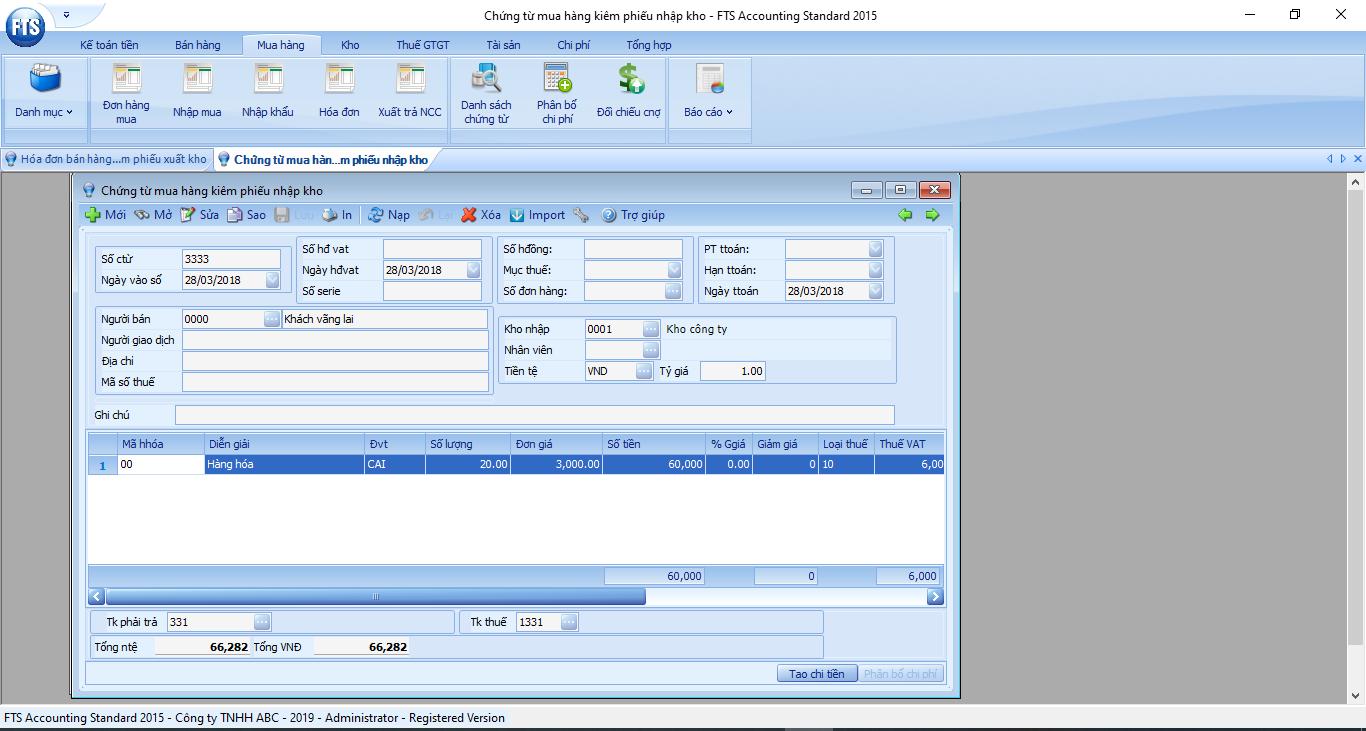This screenshot has width=1366, height=731.
Task: Open the quick access dropdown in title bar
Action: pos(66,15)
